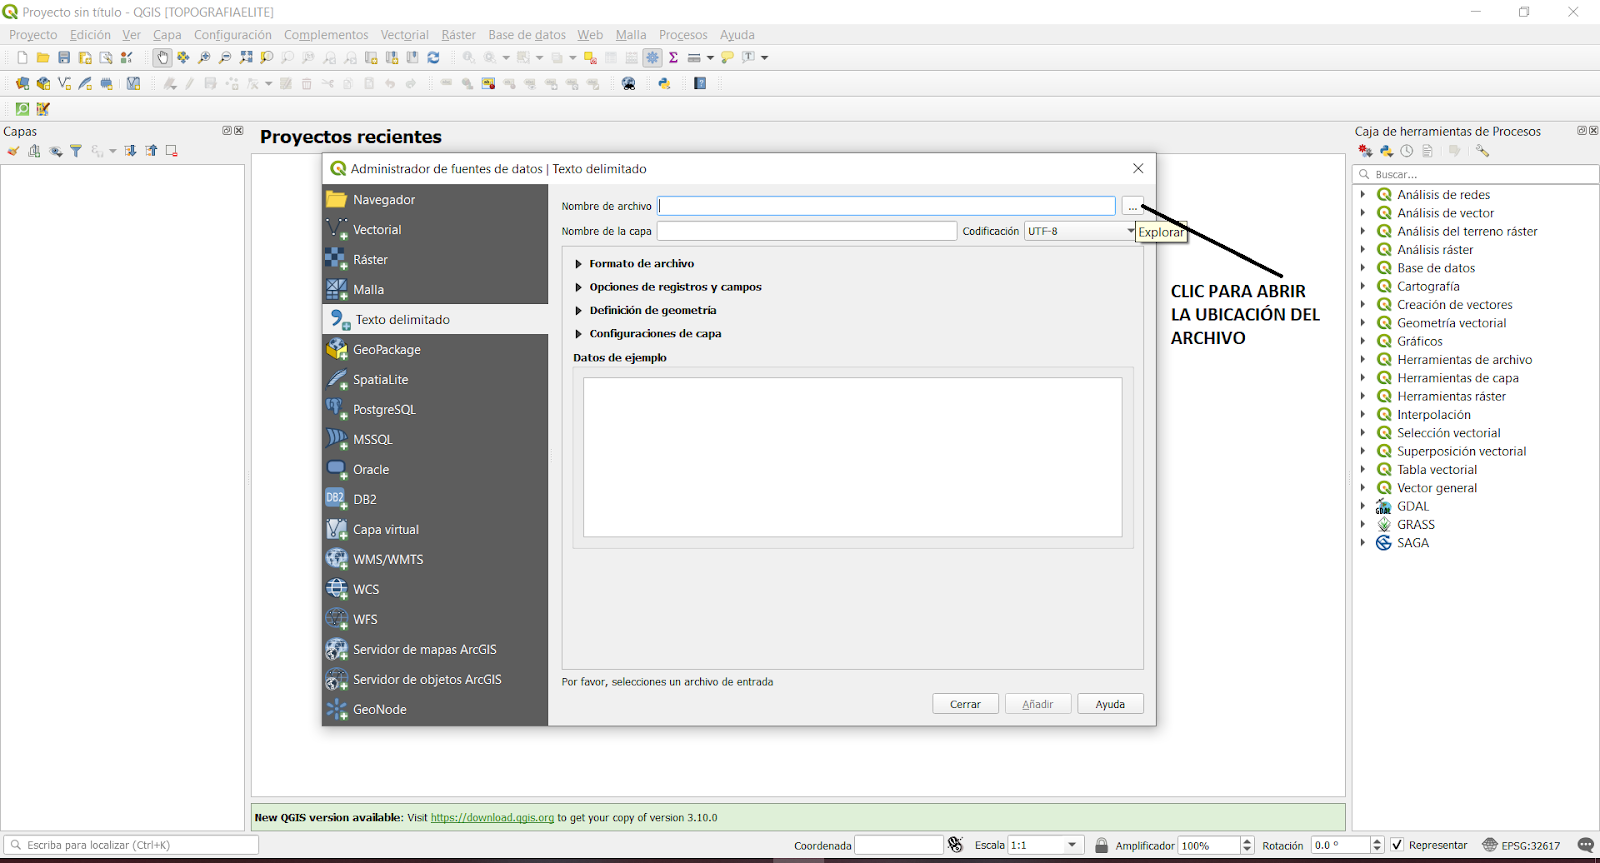Open the statistical summary sigma icon
Screen dimensions: 1600x863
[674, 58]
